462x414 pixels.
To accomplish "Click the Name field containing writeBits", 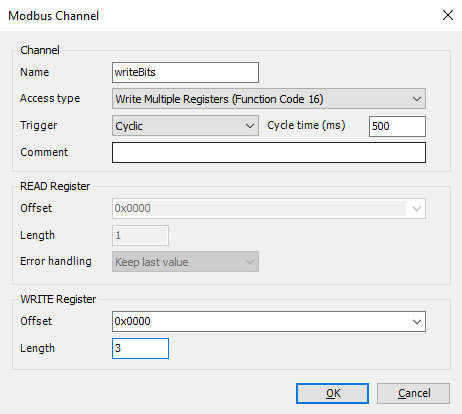I will pyautogui.click(x=185, y=72).
